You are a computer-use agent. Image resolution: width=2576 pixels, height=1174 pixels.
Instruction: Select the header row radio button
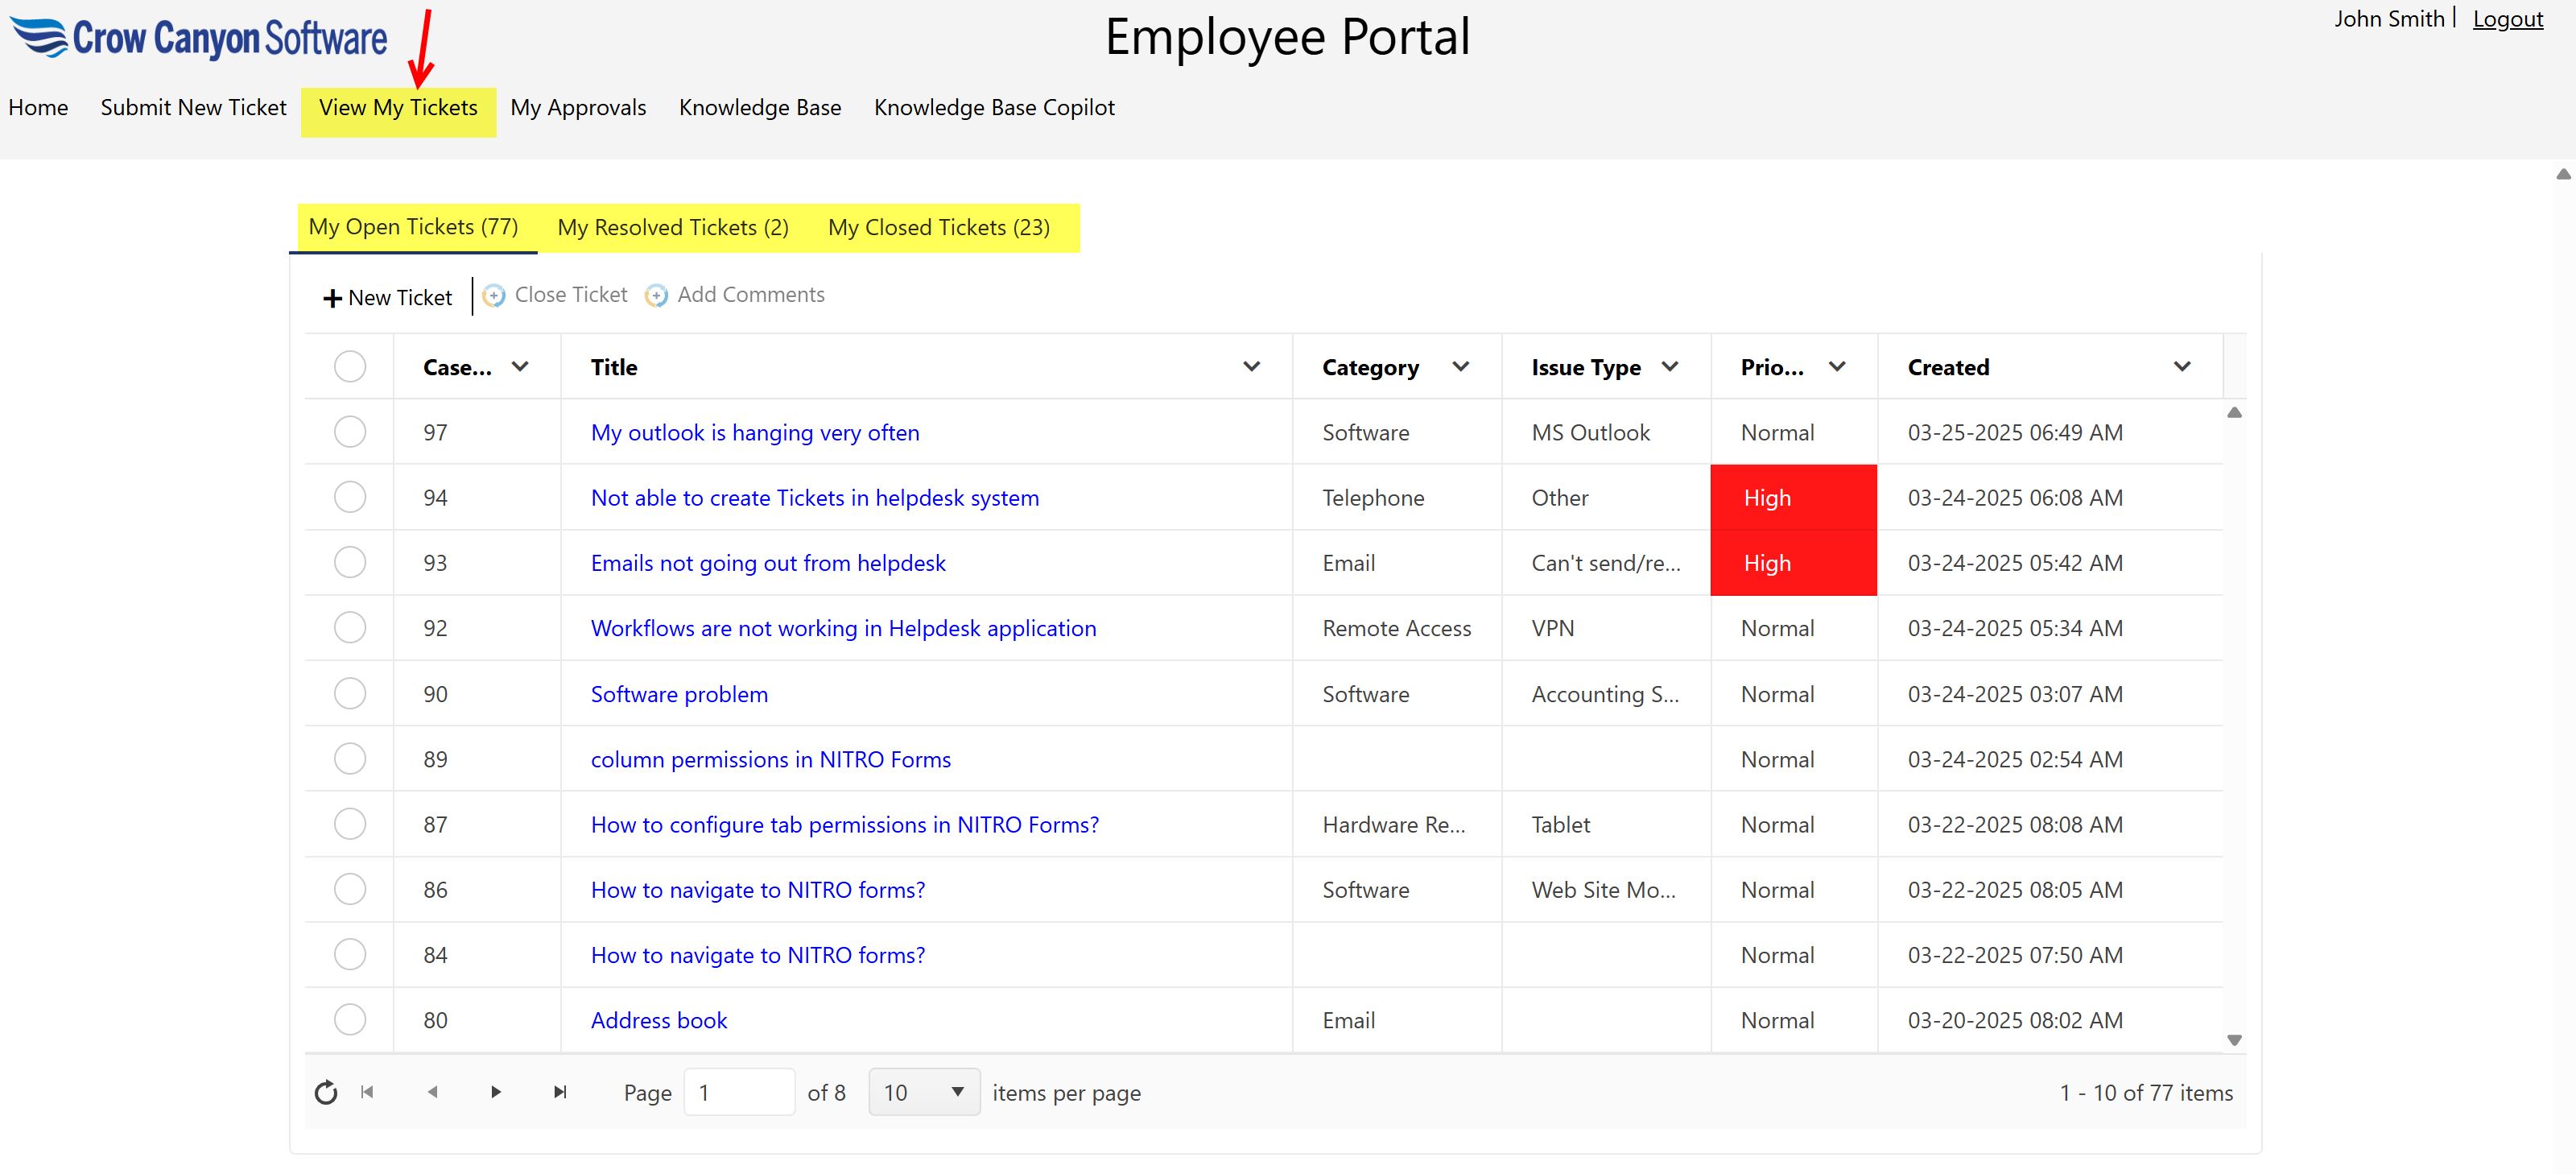click(349, 366)
